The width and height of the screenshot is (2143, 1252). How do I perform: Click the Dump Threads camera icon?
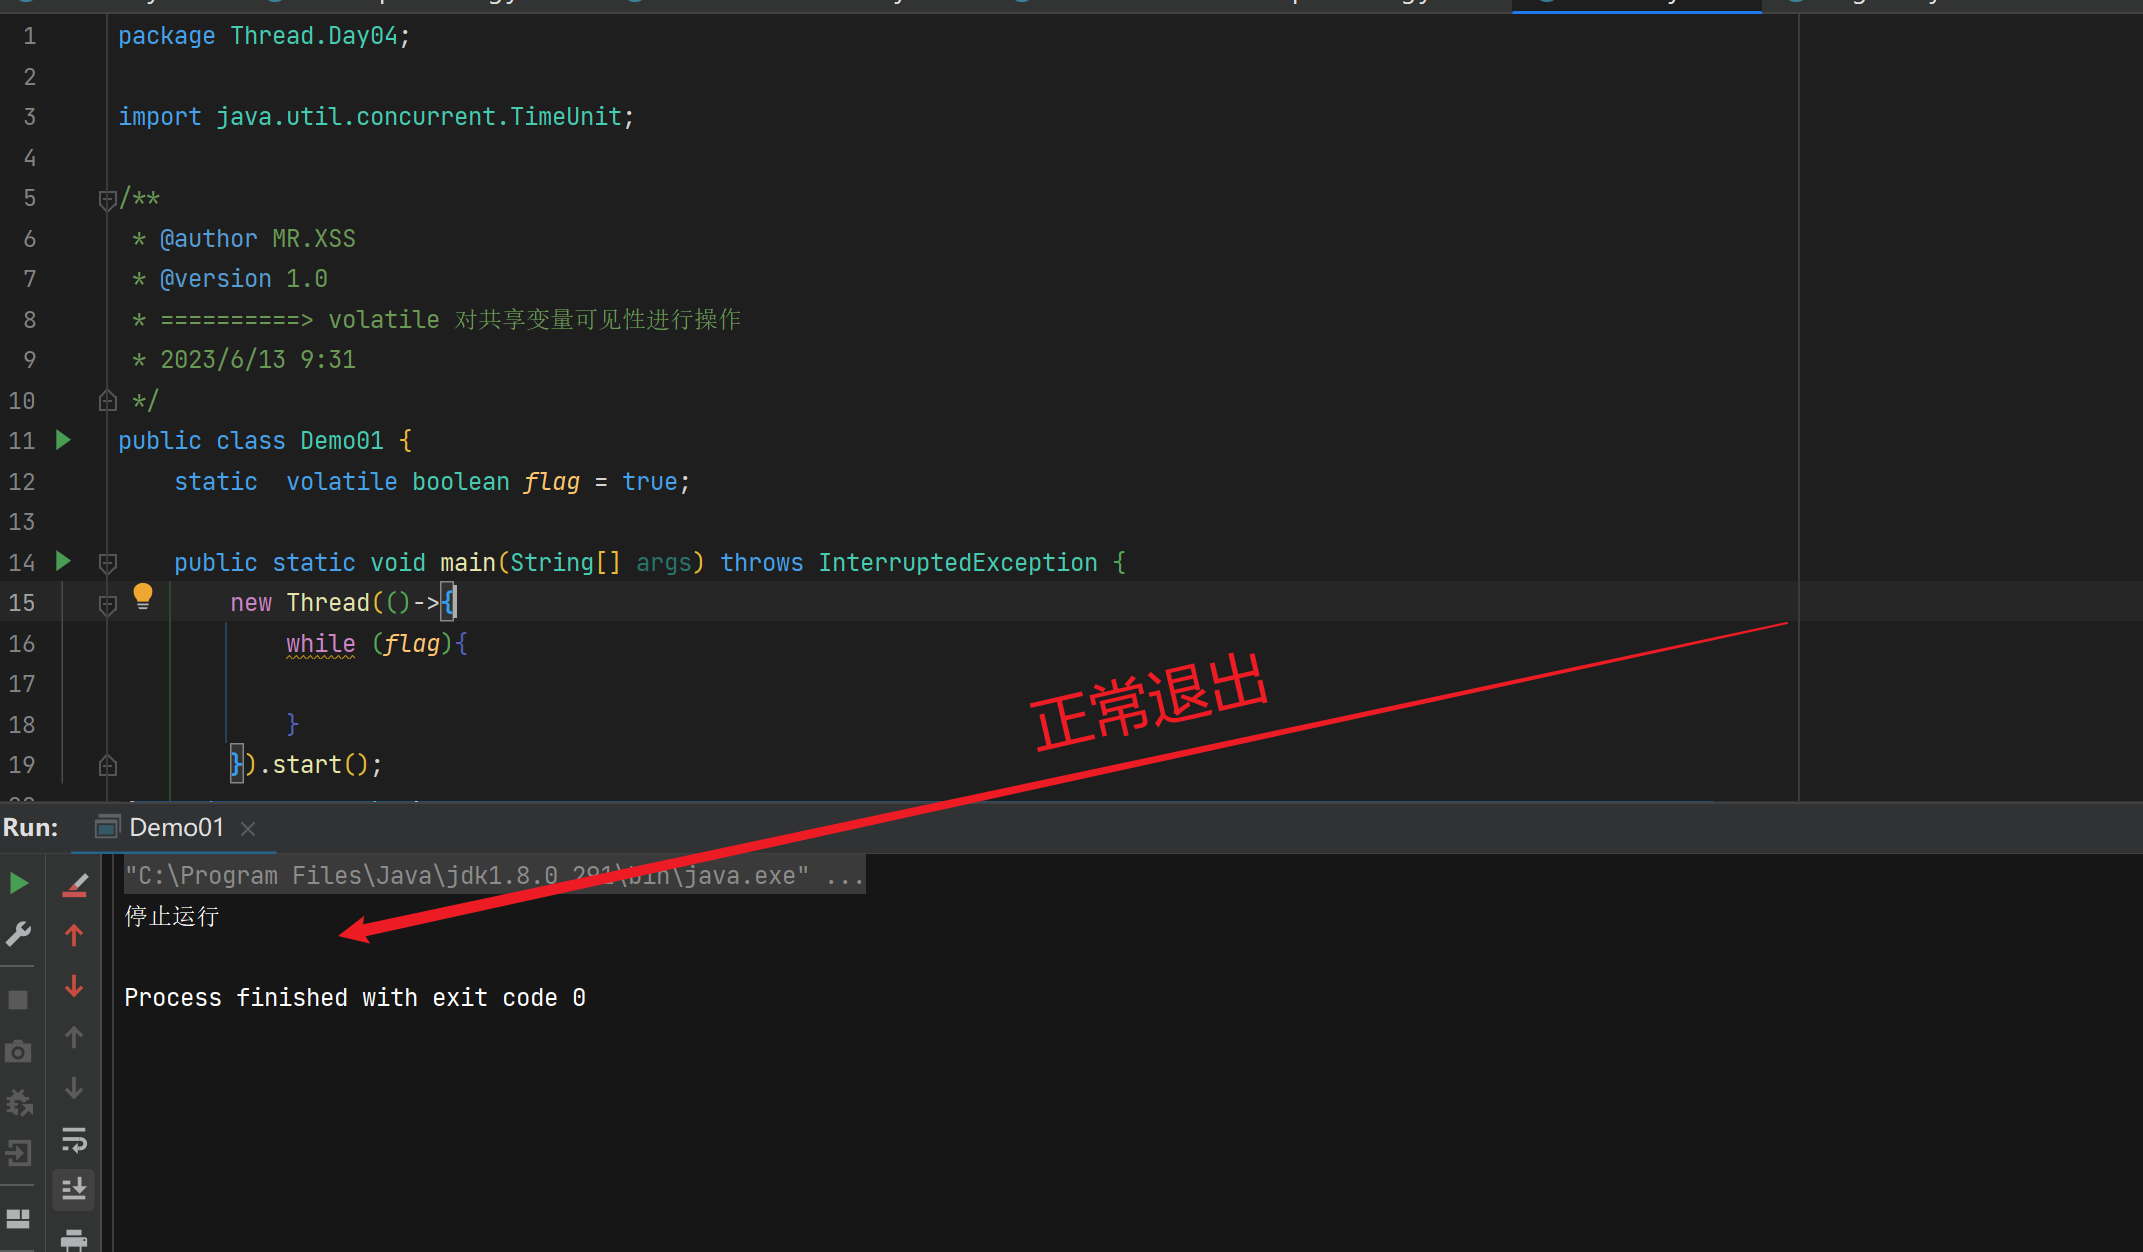point(18,1051)
